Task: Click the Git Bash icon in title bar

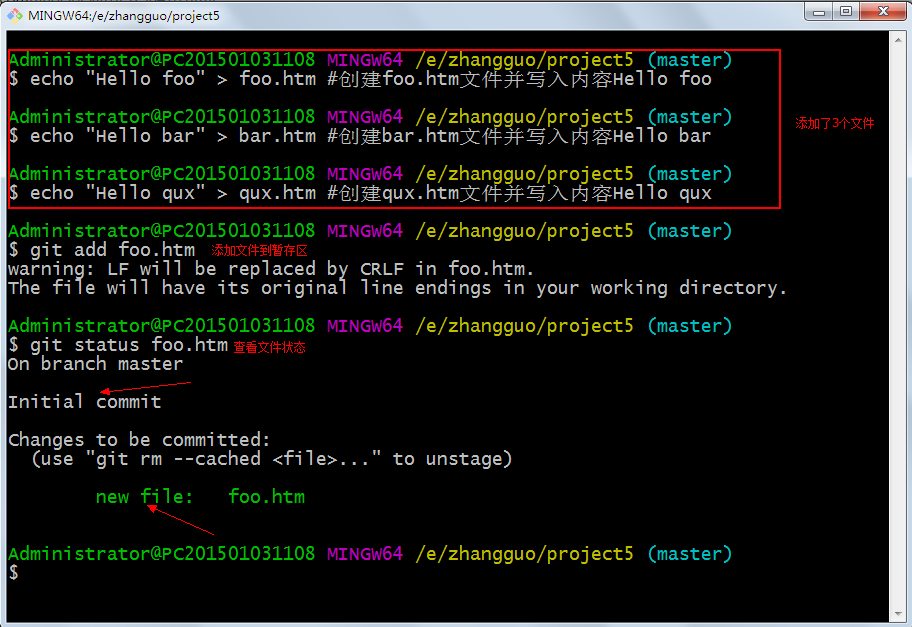Action: coord(15,15)
